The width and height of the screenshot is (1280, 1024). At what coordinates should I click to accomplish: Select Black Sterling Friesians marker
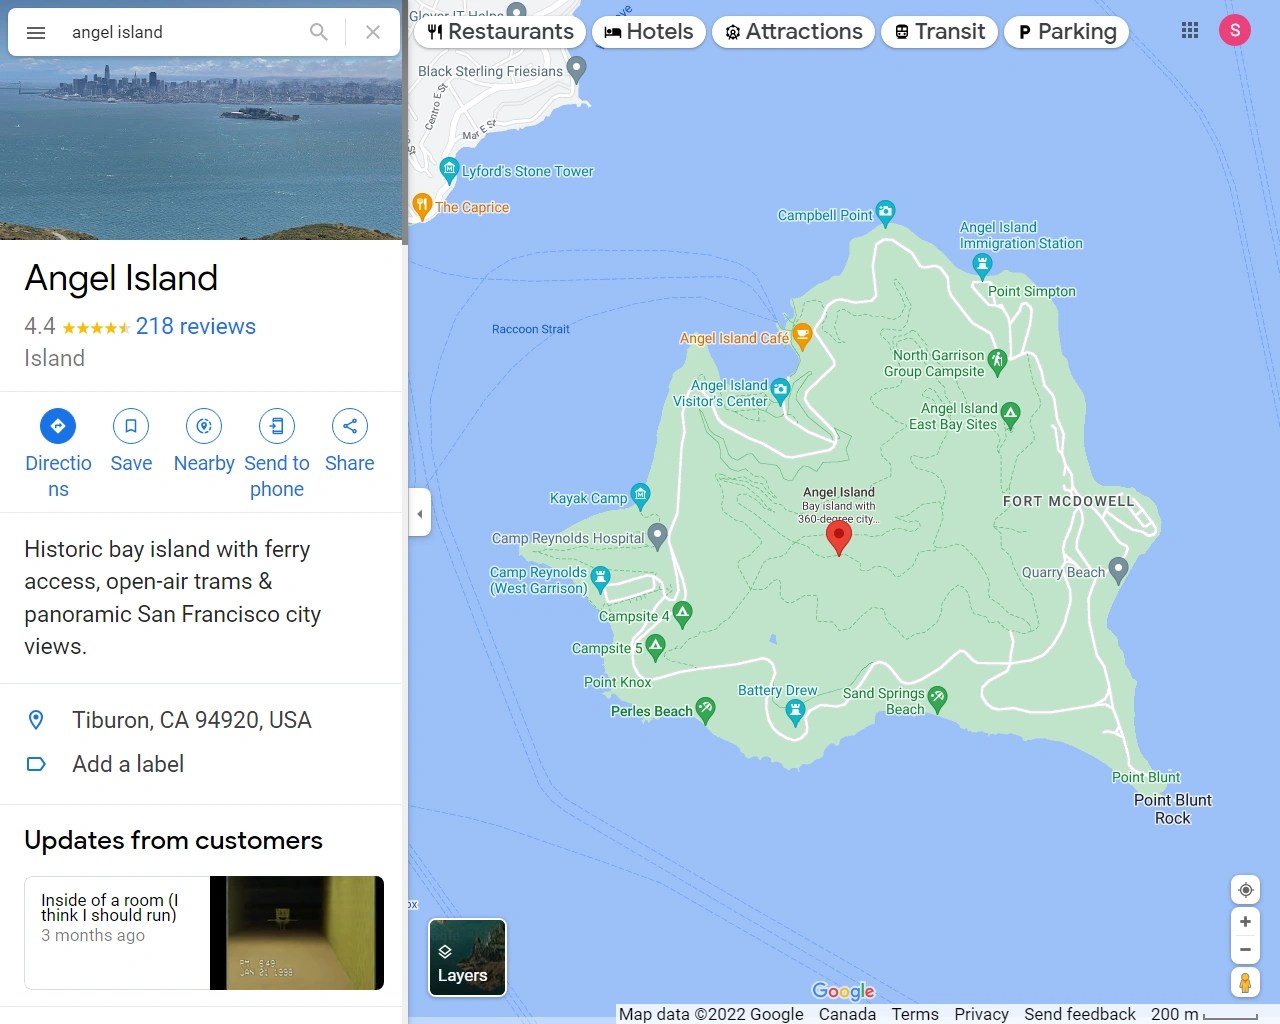pyautogui.click(x=576, y=68)
